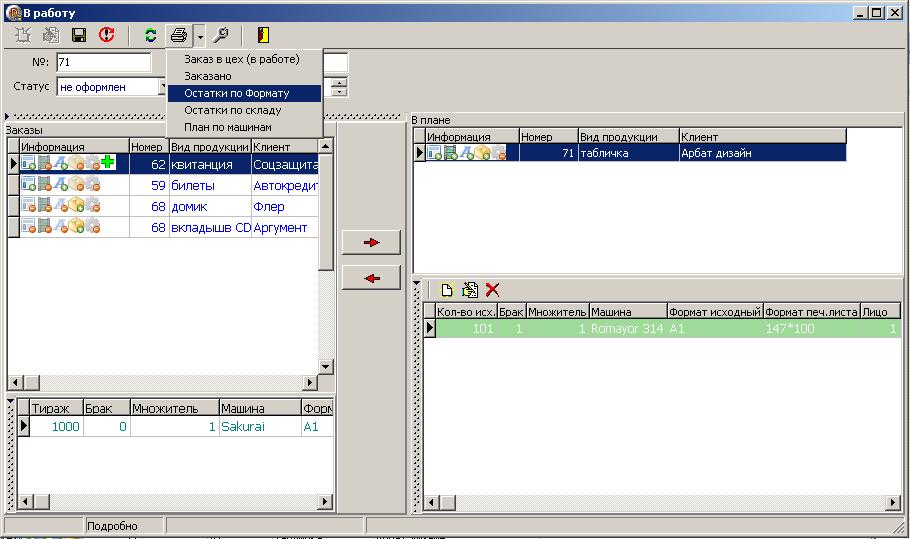Click the tirage table scroll right arrow
This screenshot has width=910, height=539.
click(x=325, y=501)
